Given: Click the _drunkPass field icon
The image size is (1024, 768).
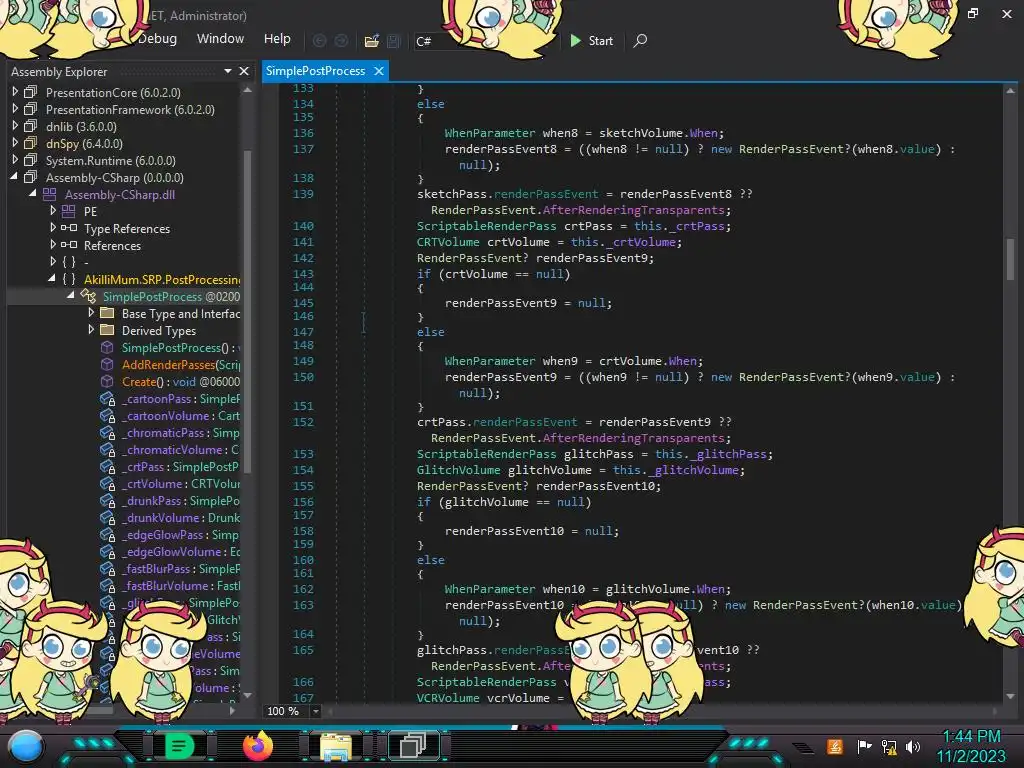Looking at the screenshot, I should (108, 500).
